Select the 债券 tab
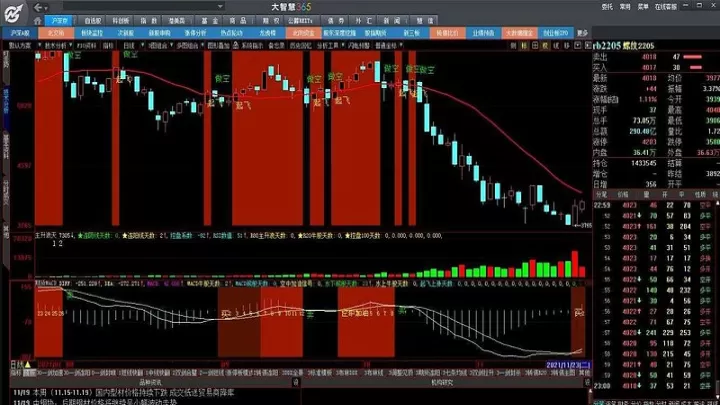The image size is (720, 405). pyautogui.click(x=336, y=21)
